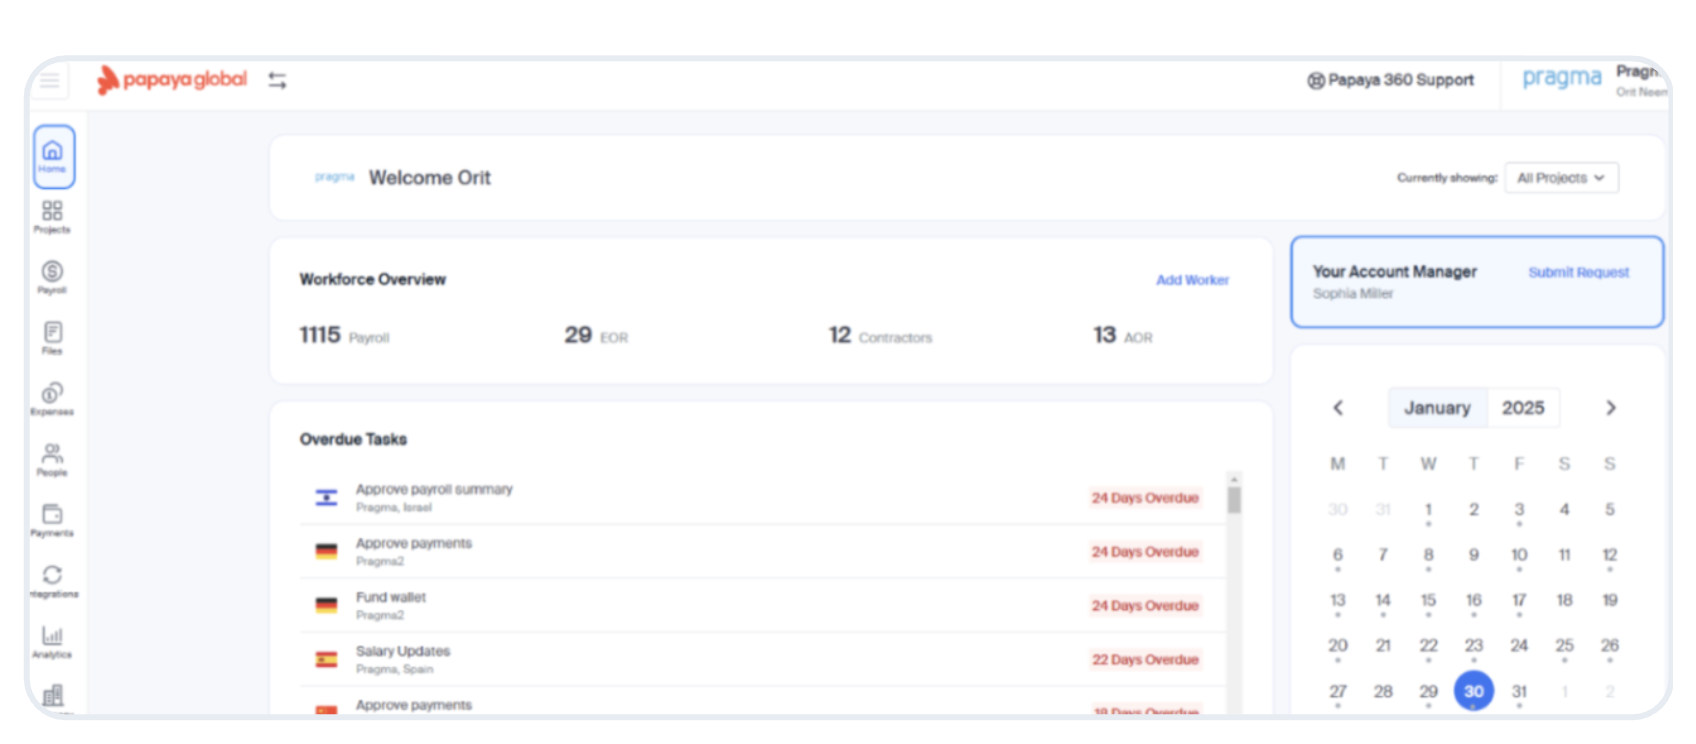Expand the All Projects dropdown
The image size is (1696, 744).
pos(1561,178)
